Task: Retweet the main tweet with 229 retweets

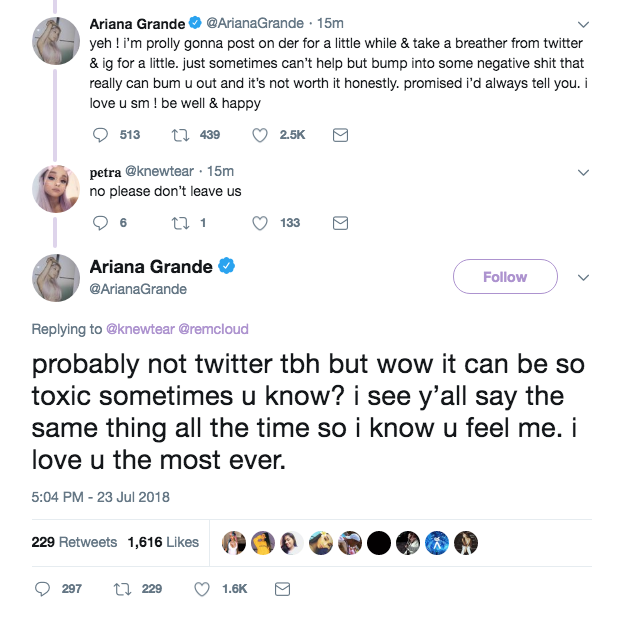Action: 124,589
